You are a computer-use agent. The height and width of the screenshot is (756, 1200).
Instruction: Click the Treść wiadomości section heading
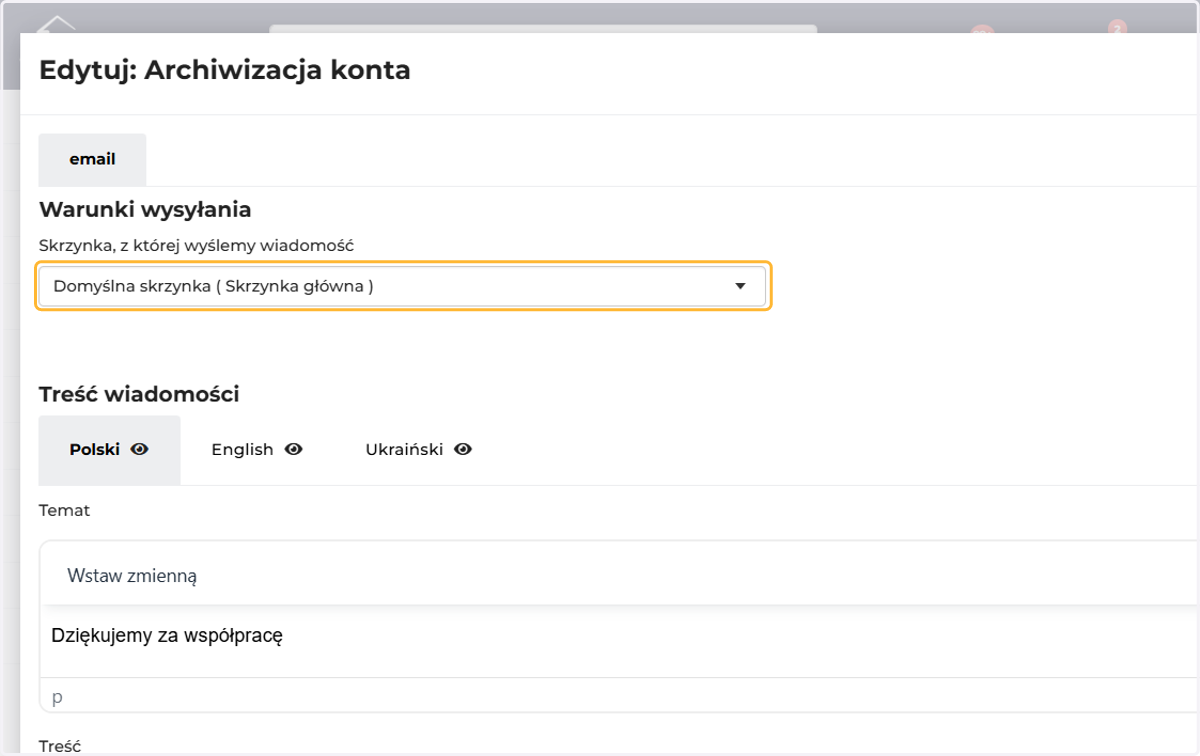(x=139, y=394)
